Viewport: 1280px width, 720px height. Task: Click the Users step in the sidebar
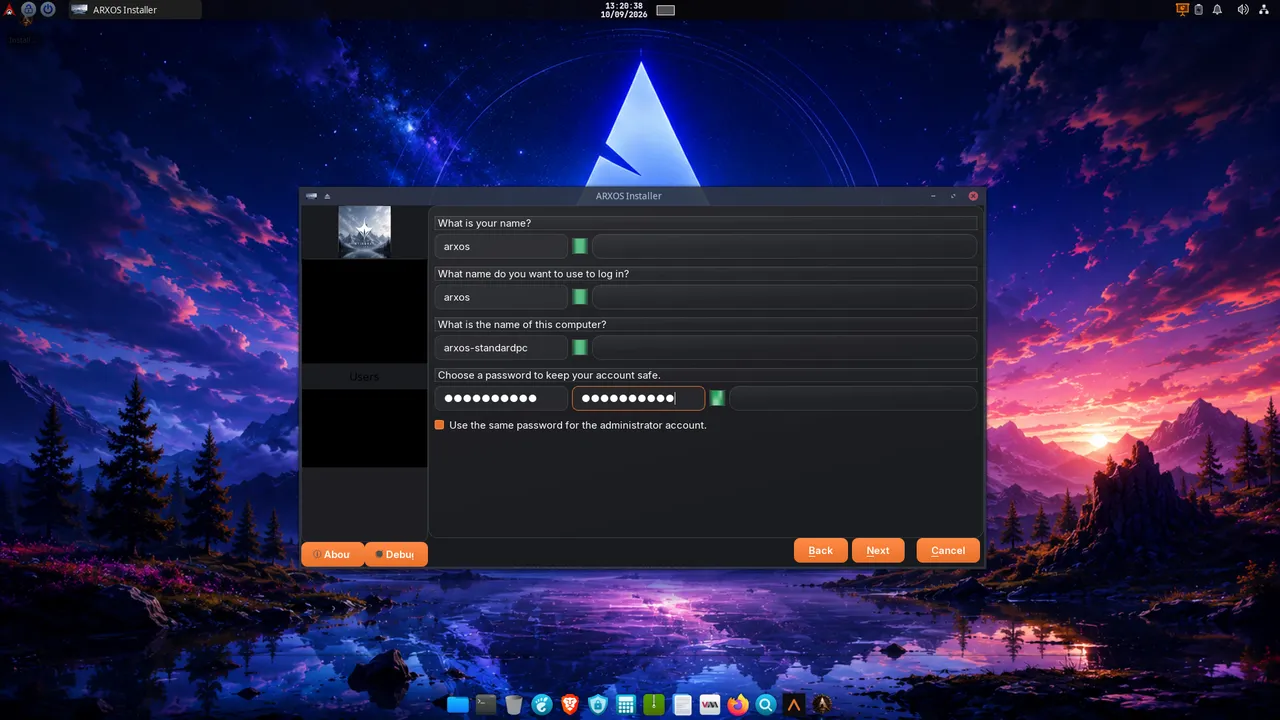(364, 377)
